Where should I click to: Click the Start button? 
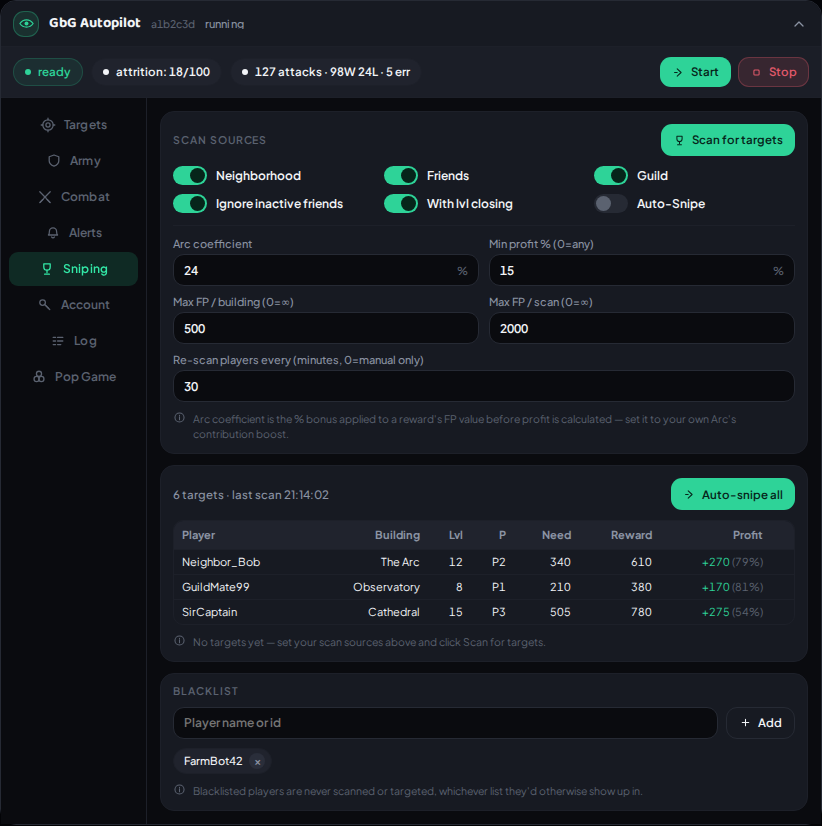[695, 72]
